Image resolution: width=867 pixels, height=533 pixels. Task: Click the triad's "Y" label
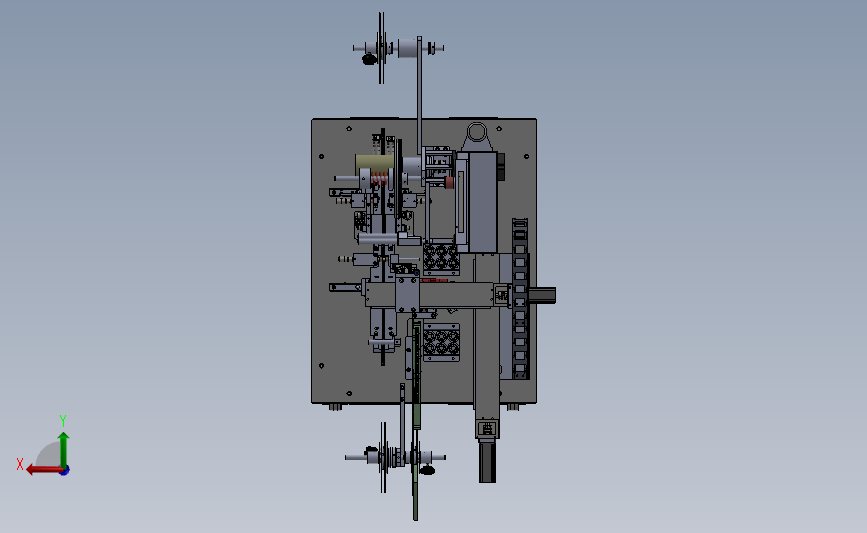click(x=63, y=421)
